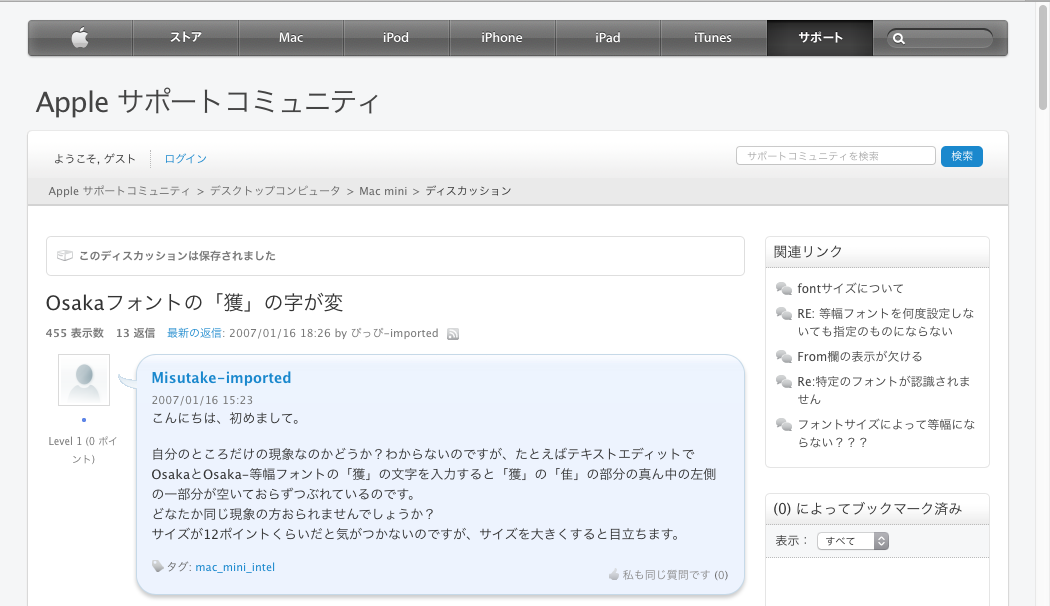Viewport: 1050px width, 606px height.
Task: Click the Apple logo in navigation bar
Action: point(80,37)
